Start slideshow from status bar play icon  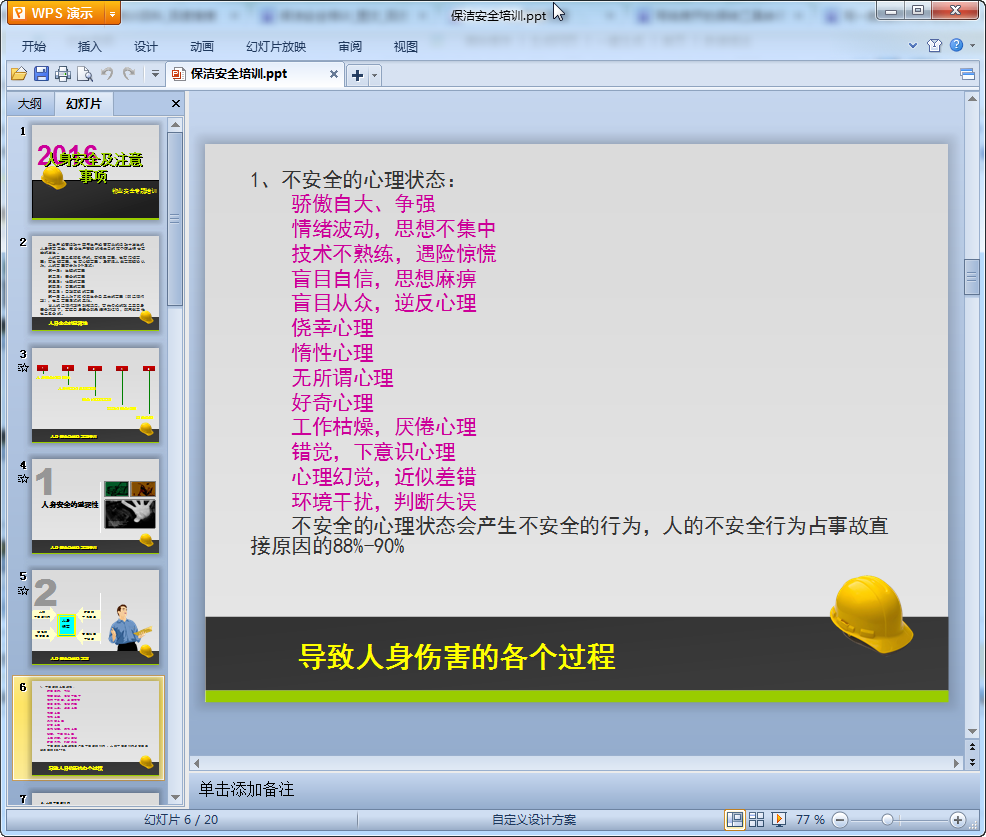[x=779, y=819]
